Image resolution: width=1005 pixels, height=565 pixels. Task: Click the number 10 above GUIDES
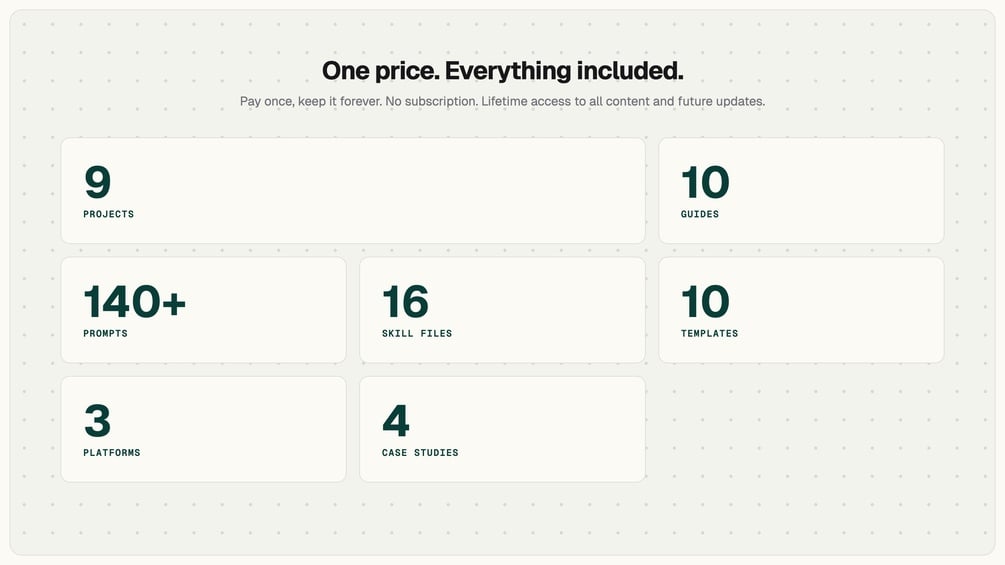(x=705, y=183)
